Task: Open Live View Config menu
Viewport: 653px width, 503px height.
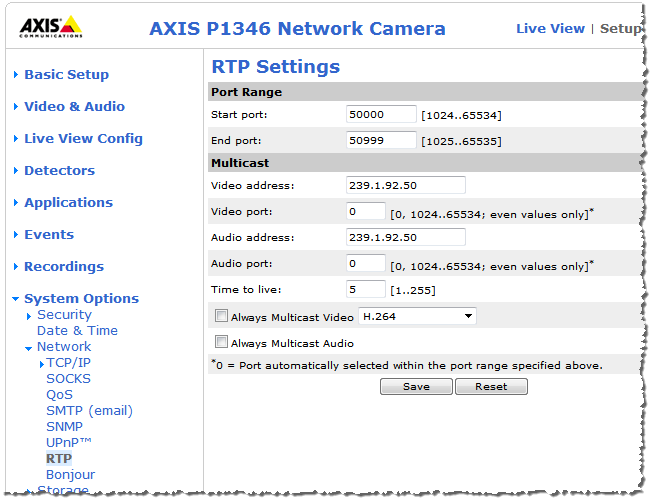Action: pos(83,139)
